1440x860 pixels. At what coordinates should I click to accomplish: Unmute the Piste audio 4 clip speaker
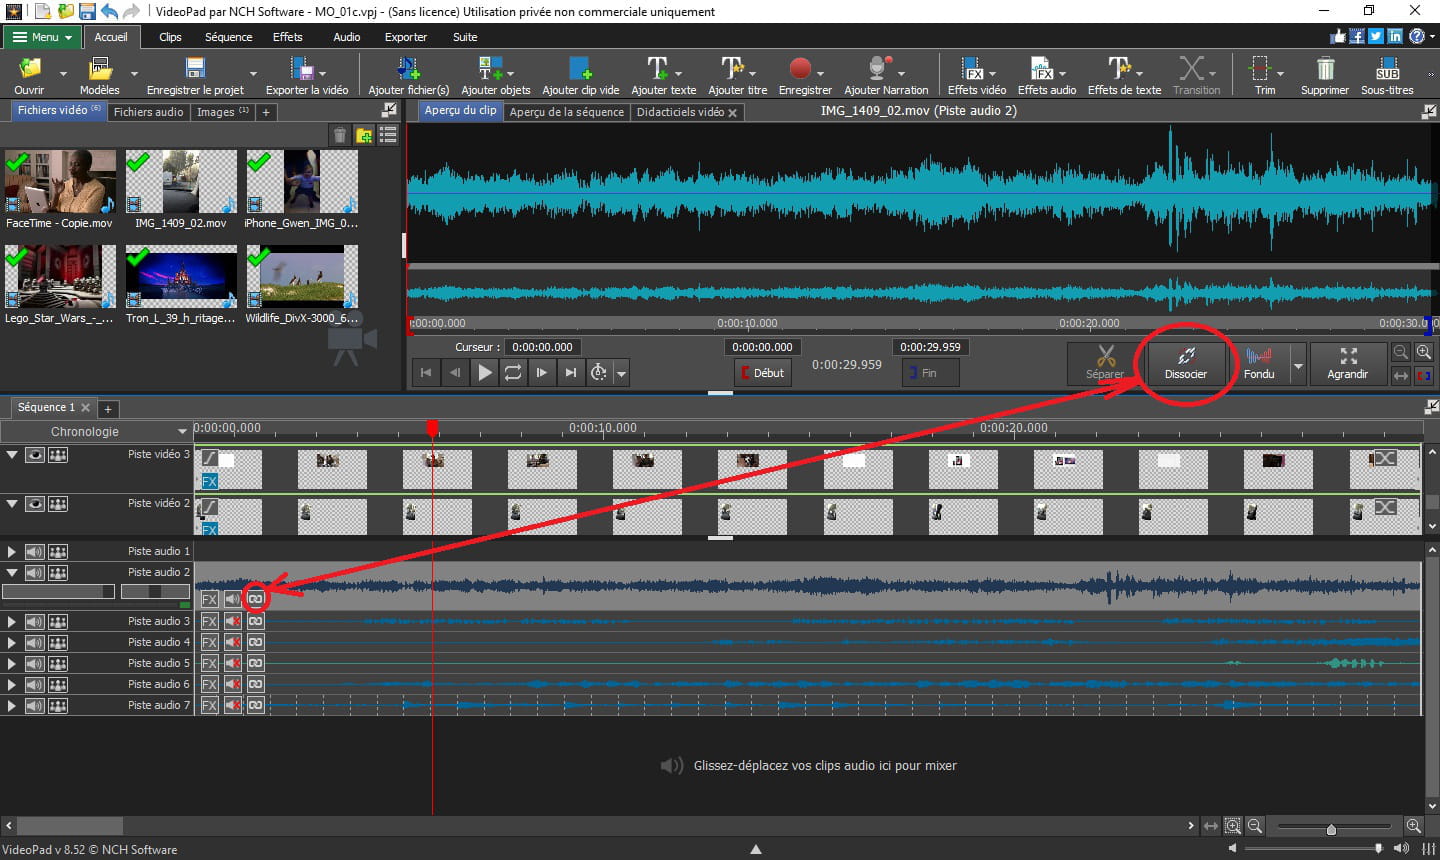pyautogui.click(x=233, y=642)
